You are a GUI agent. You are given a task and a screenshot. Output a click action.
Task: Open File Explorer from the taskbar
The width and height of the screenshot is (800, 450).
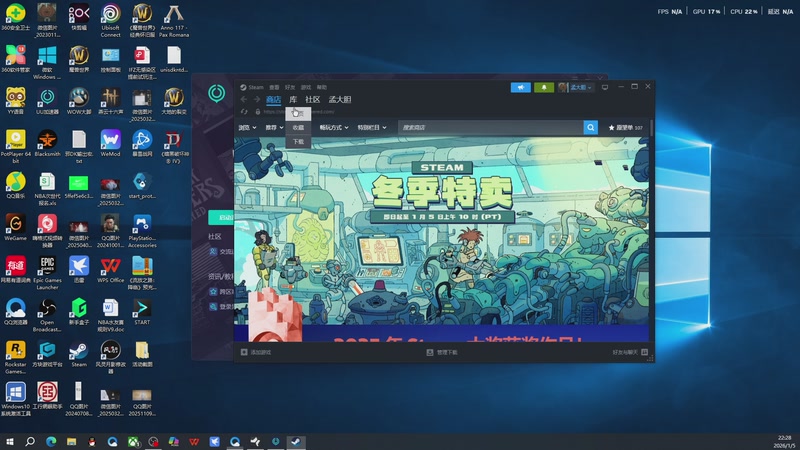[x=71, y=441]
